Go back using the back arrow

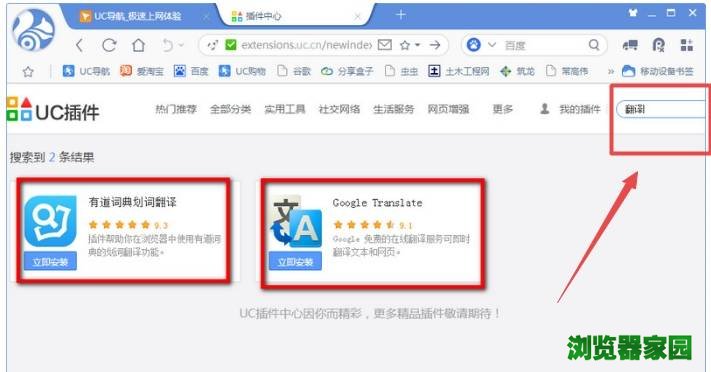click(x=80, y=45)
